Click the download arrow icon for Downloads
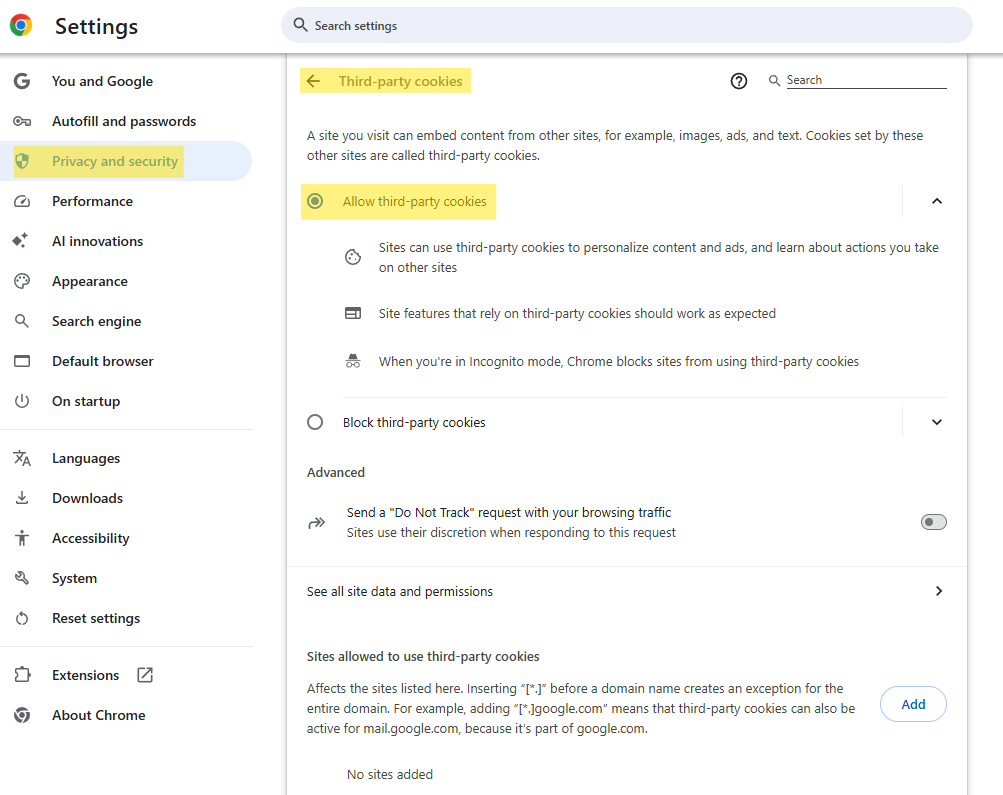This screenshot has width=1003, height=795. [22, 498]
